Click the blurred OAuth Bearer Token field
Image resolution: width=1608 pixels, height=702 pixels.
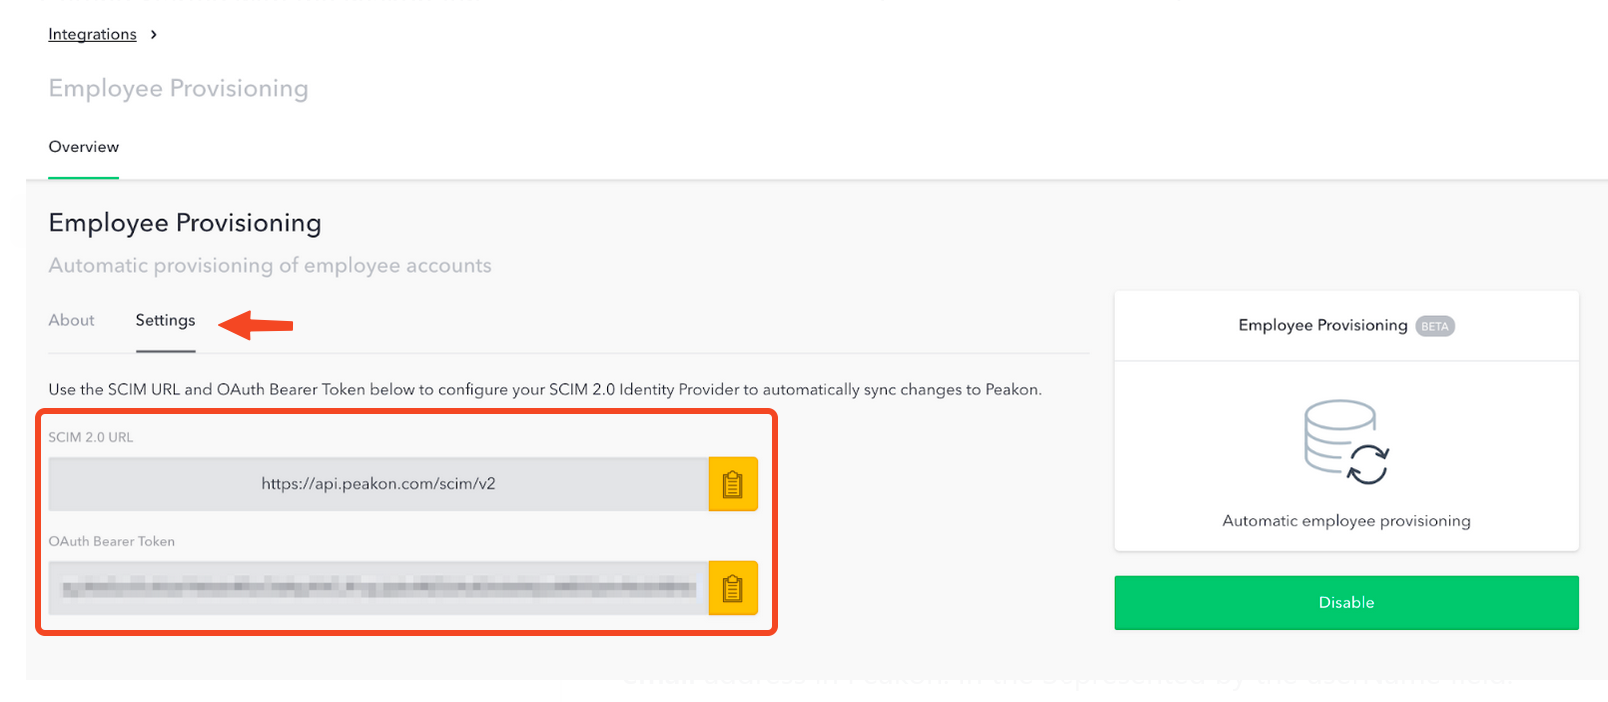click(x=378, y=588)
